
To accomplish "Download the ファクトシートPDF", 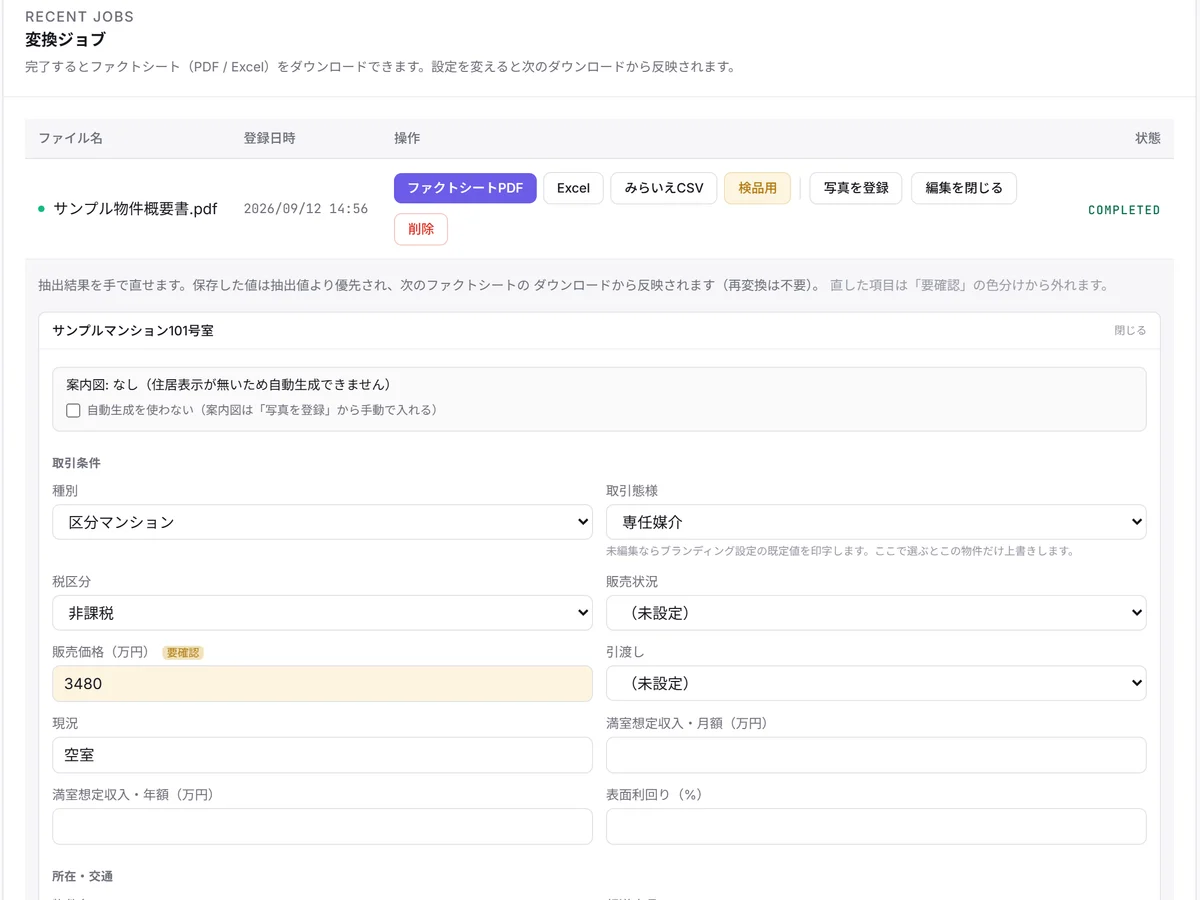I will tap(465, 188).
